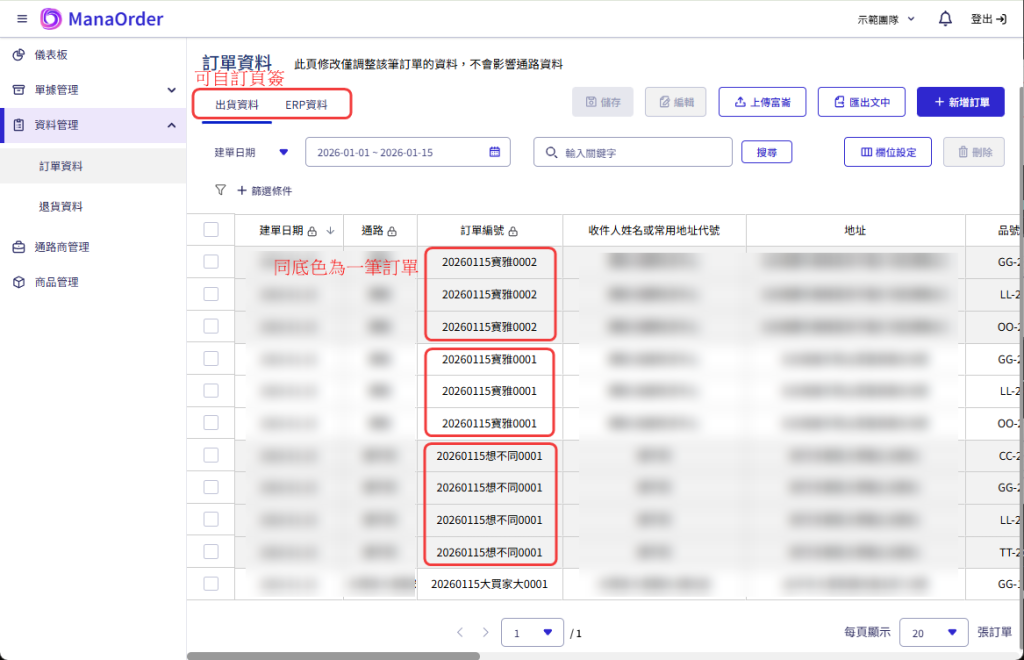Open 儀表板 in the sidebar

(x=57, y=55)
